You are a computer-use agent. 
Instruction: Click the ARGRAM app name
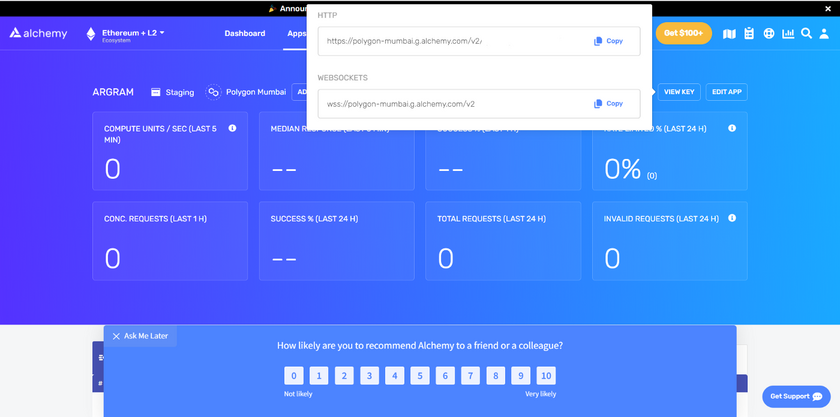tap(113, 92)
